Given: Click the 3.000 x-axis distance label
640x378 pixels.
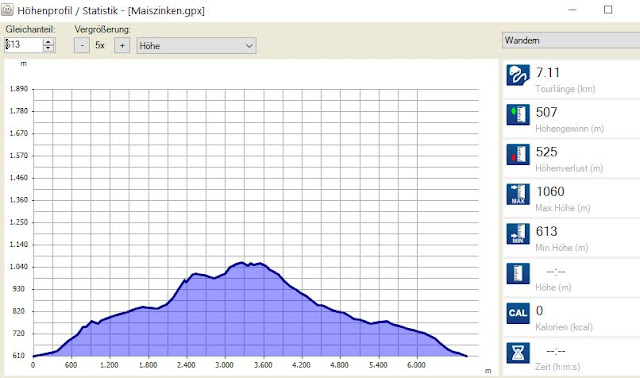Looking at the screenshot, I should click(x=224, y=365).
